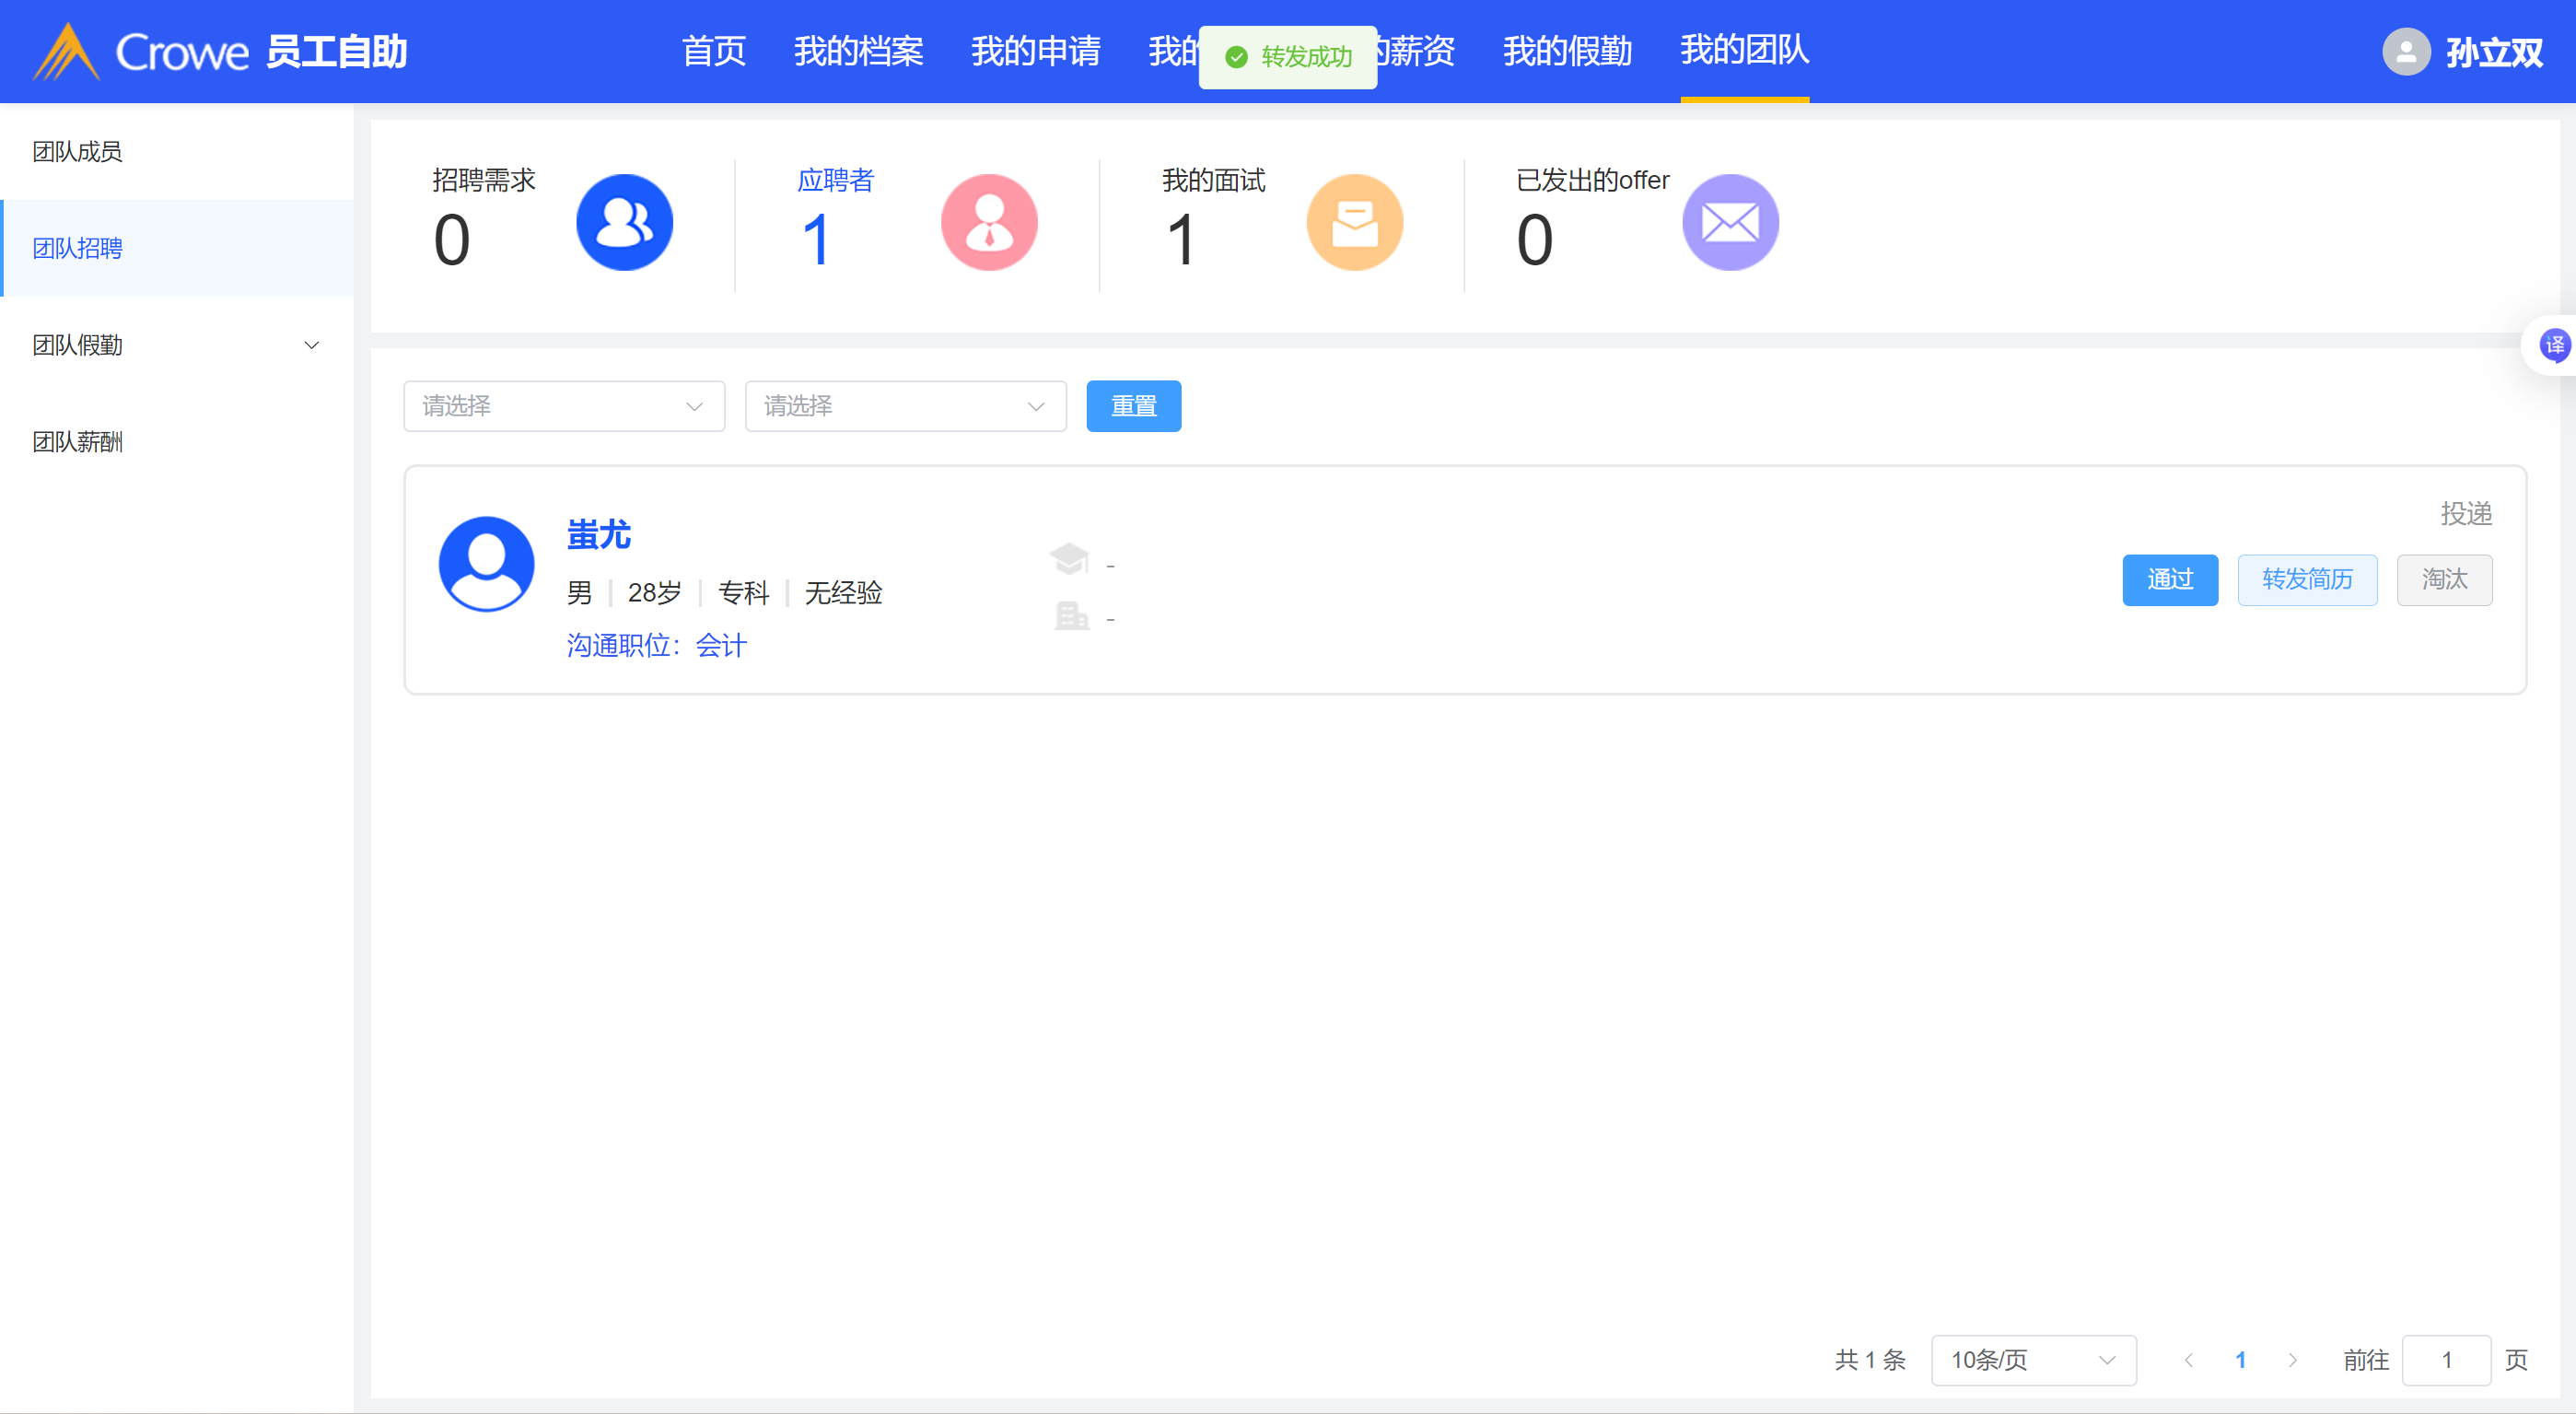The image size is (2576, 1414).
Task: Open the first 请选择 filter dropdown
Action: tap(563, 406)
